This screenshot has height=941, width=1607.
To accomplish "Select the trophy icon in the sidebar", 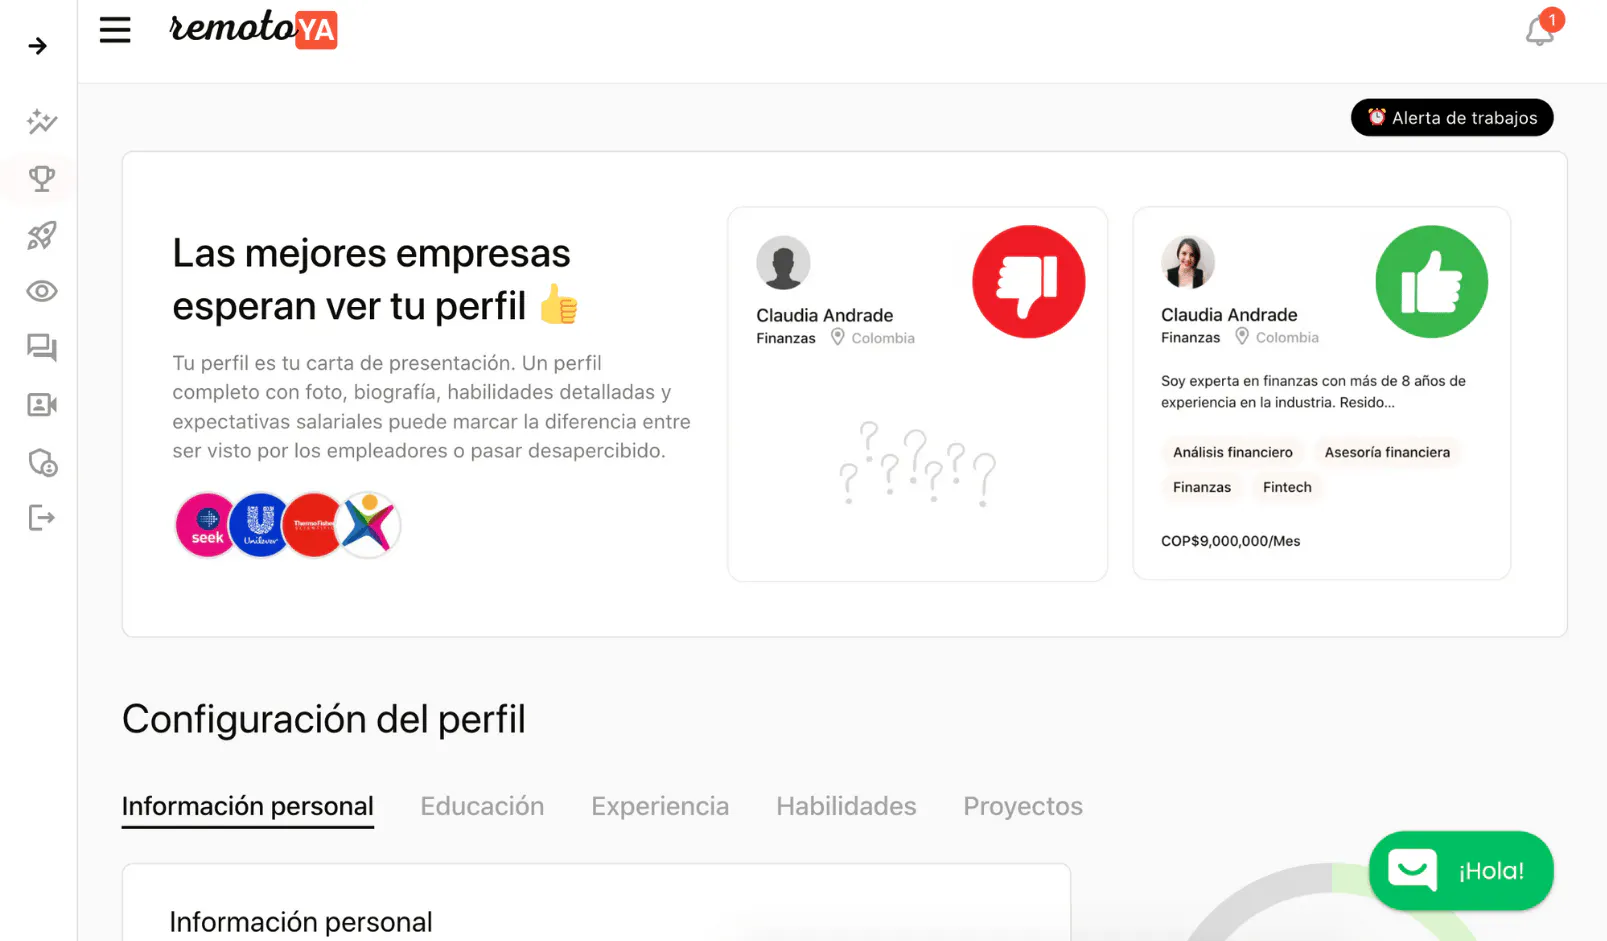I will [42, 179].
